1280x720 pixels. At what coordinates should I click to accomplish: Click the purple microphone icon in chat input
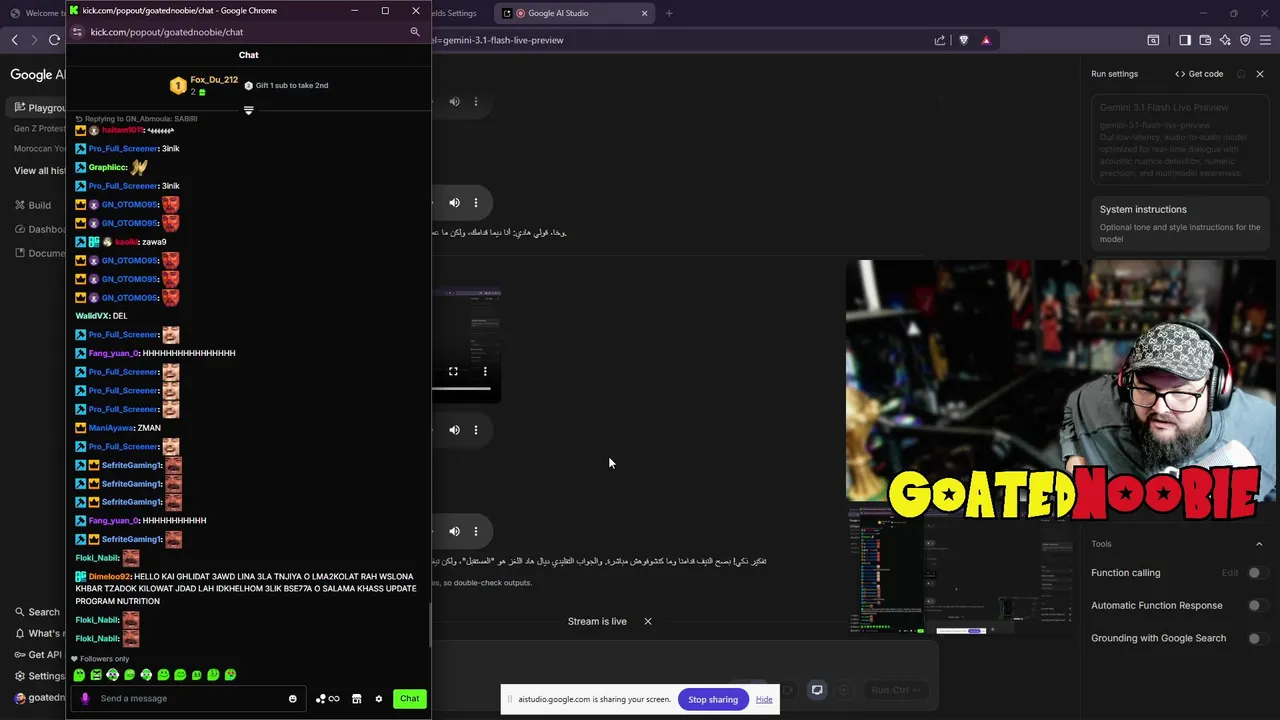[x=85, y=698]
